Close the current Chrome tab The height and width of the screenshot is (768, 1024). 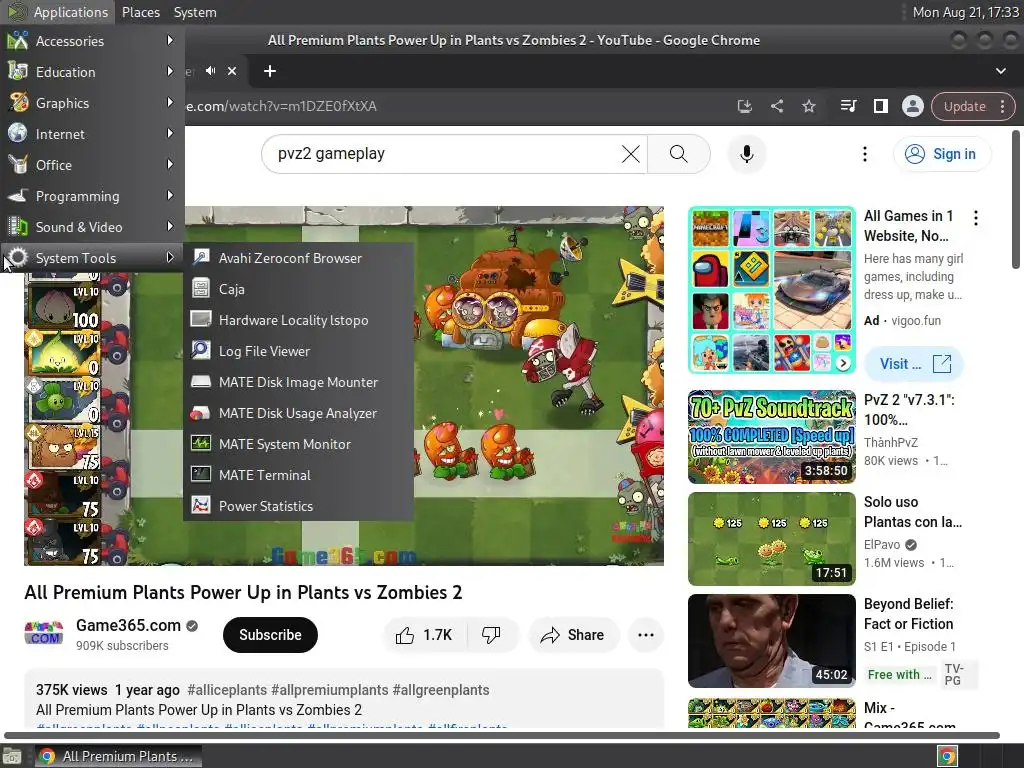click(232, 71)
